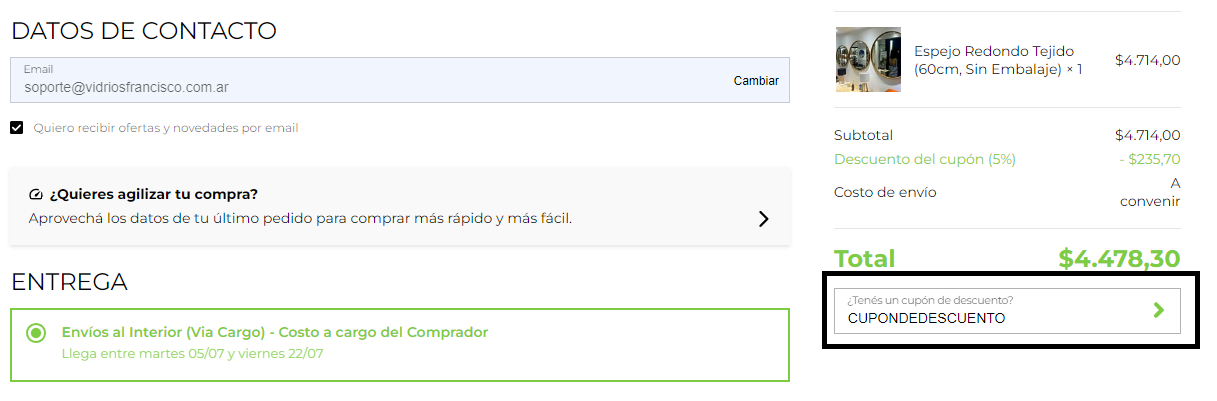Image resolution: width=1217 pixels, height=401 pixels.
Task: Click the speedometer icon beside "¿Quieres agilizar tu compra?"
Action: (x=37, y=194)
